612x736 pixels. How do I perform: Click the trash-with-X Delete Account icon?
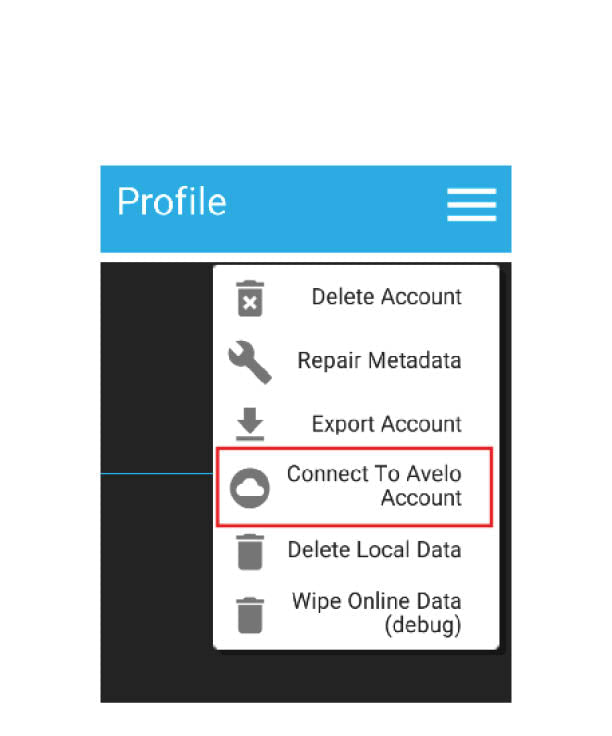coord(250,299)
